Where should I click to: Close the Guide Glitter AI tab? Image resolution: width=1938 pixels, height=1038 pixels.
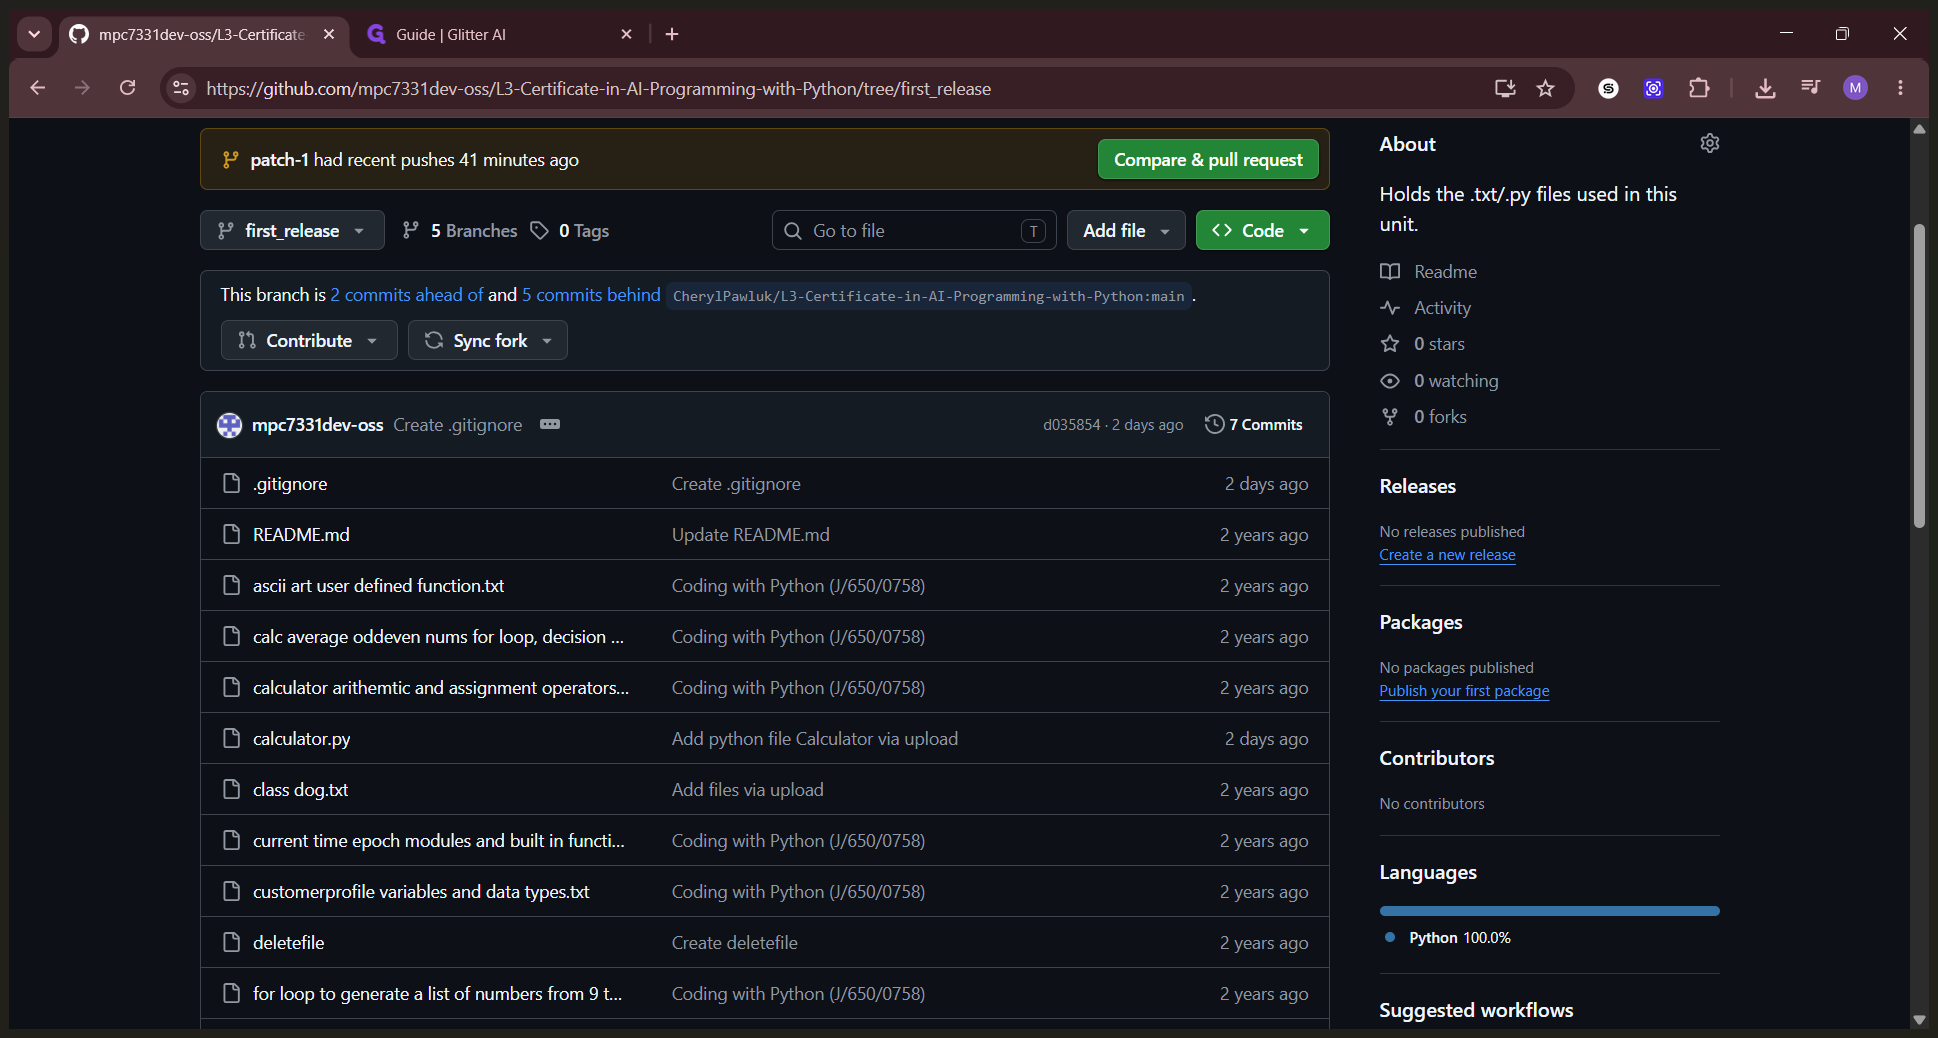tap(626, 34)
